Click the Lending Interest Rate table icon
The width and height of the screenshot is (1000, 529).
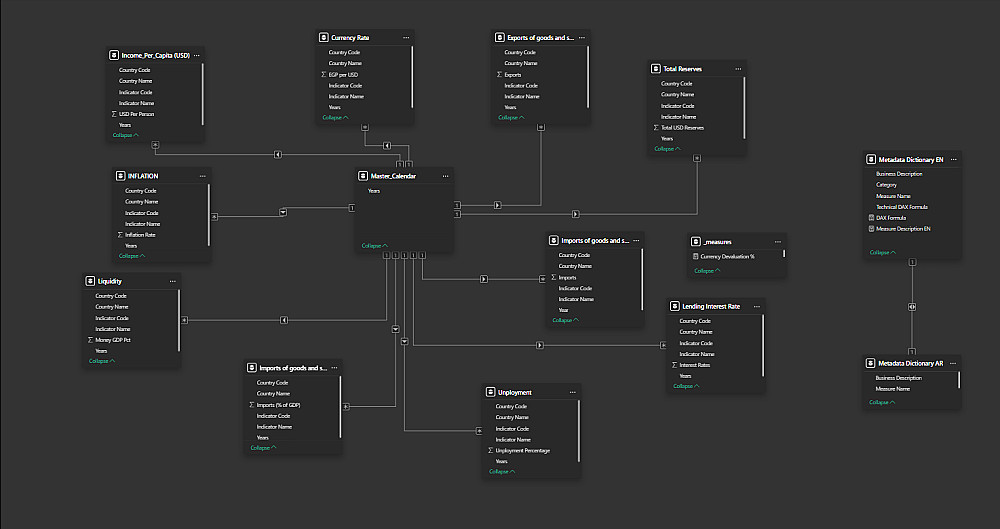tap(674, 306)
